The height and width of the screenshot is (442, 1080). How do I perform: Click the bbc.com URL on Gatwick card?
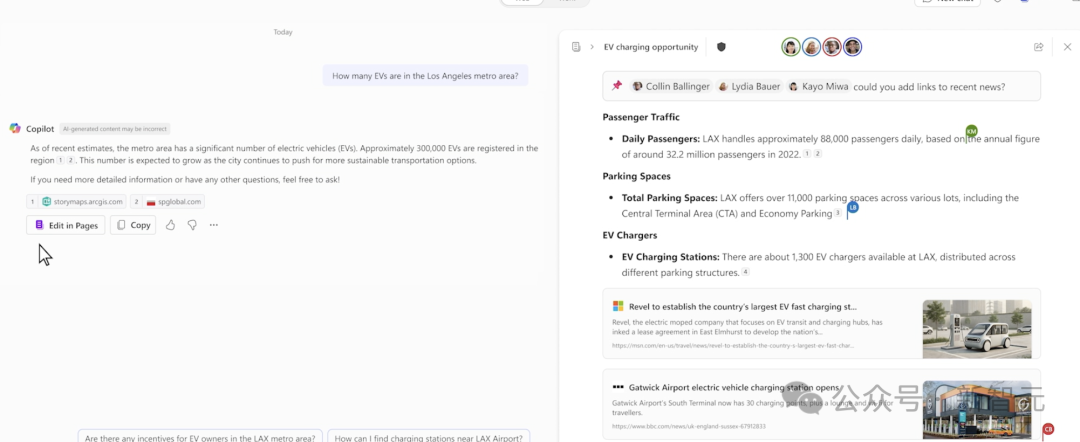(x=689, y=426)
